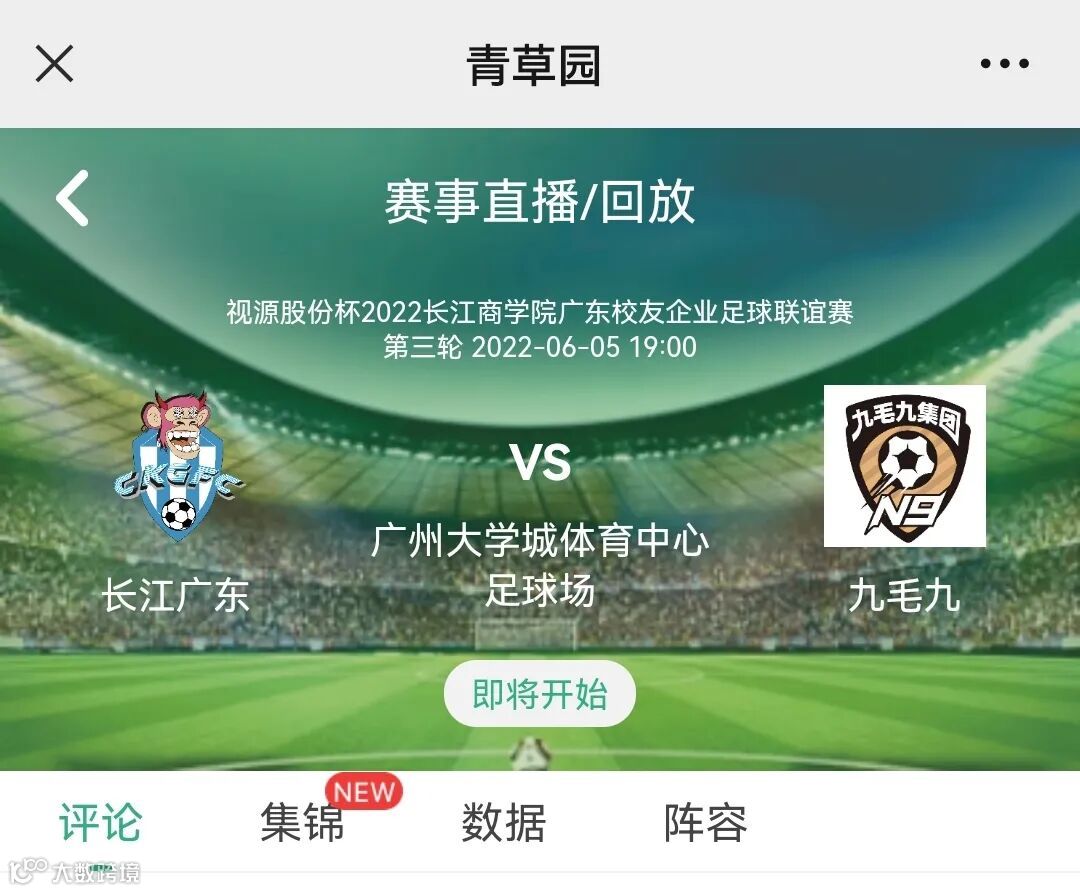The height and width of the screenshot is (892, 1080).
Task: Click the 长江广东 team name
Action: [x=176, y=594]
